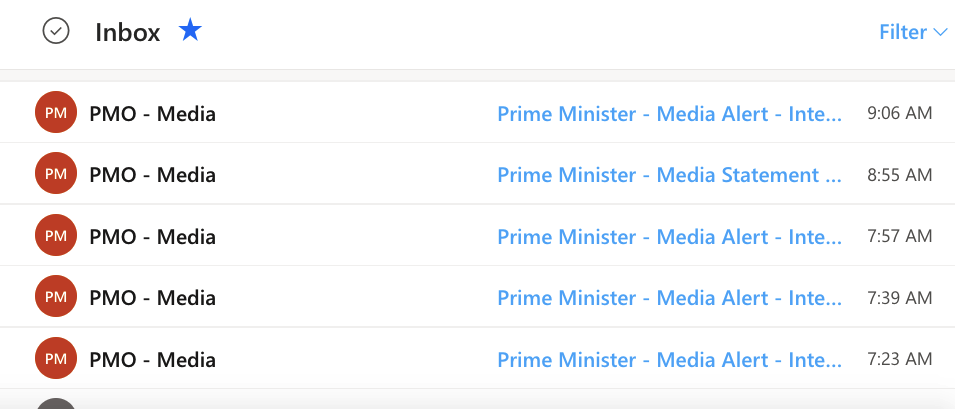955x409 pixels.
Task: Click the Inbox folder title
Action: coord(127,32)
